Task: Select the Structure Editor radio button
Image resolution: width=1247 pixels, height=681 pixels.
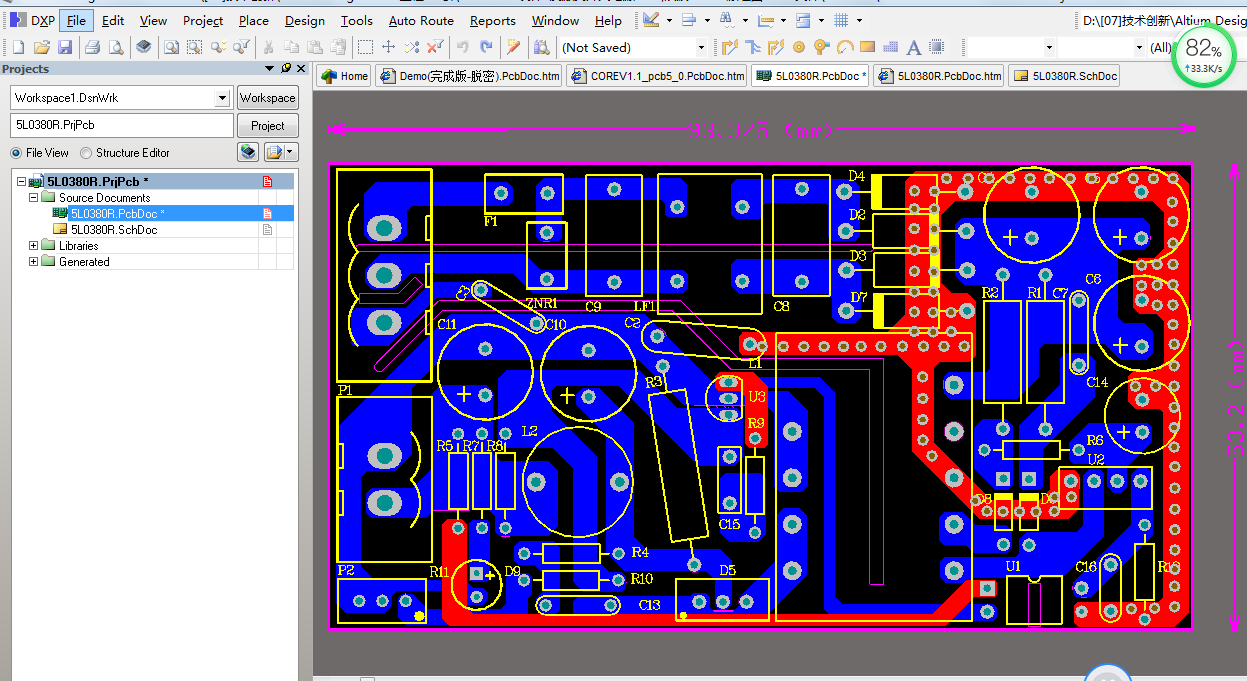Action: (x=86, y=153)
